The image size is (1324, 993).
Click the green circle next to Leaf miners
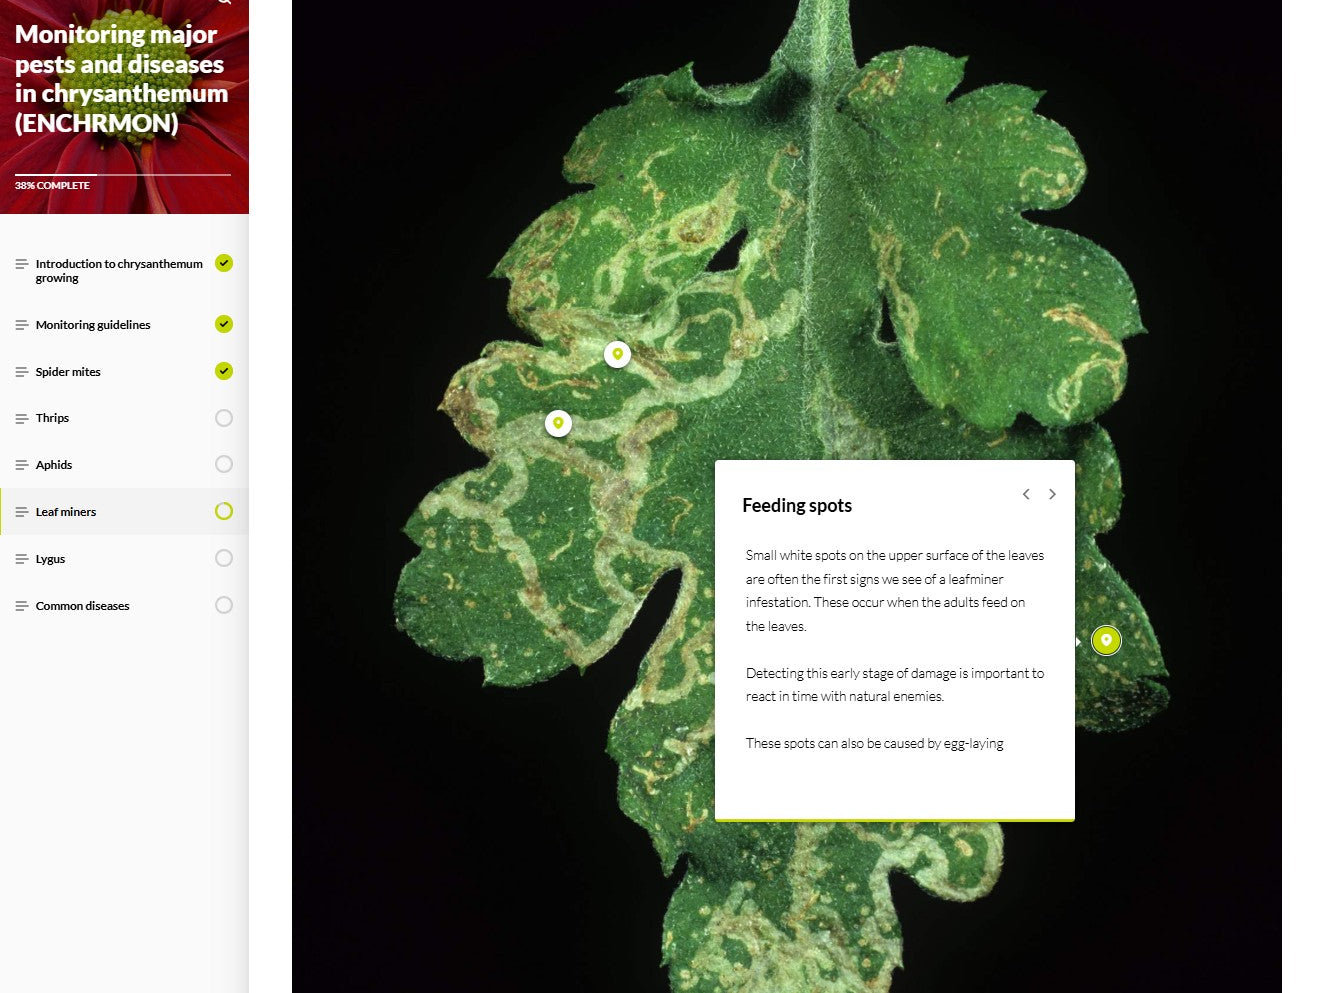click(x=224, y=511)
